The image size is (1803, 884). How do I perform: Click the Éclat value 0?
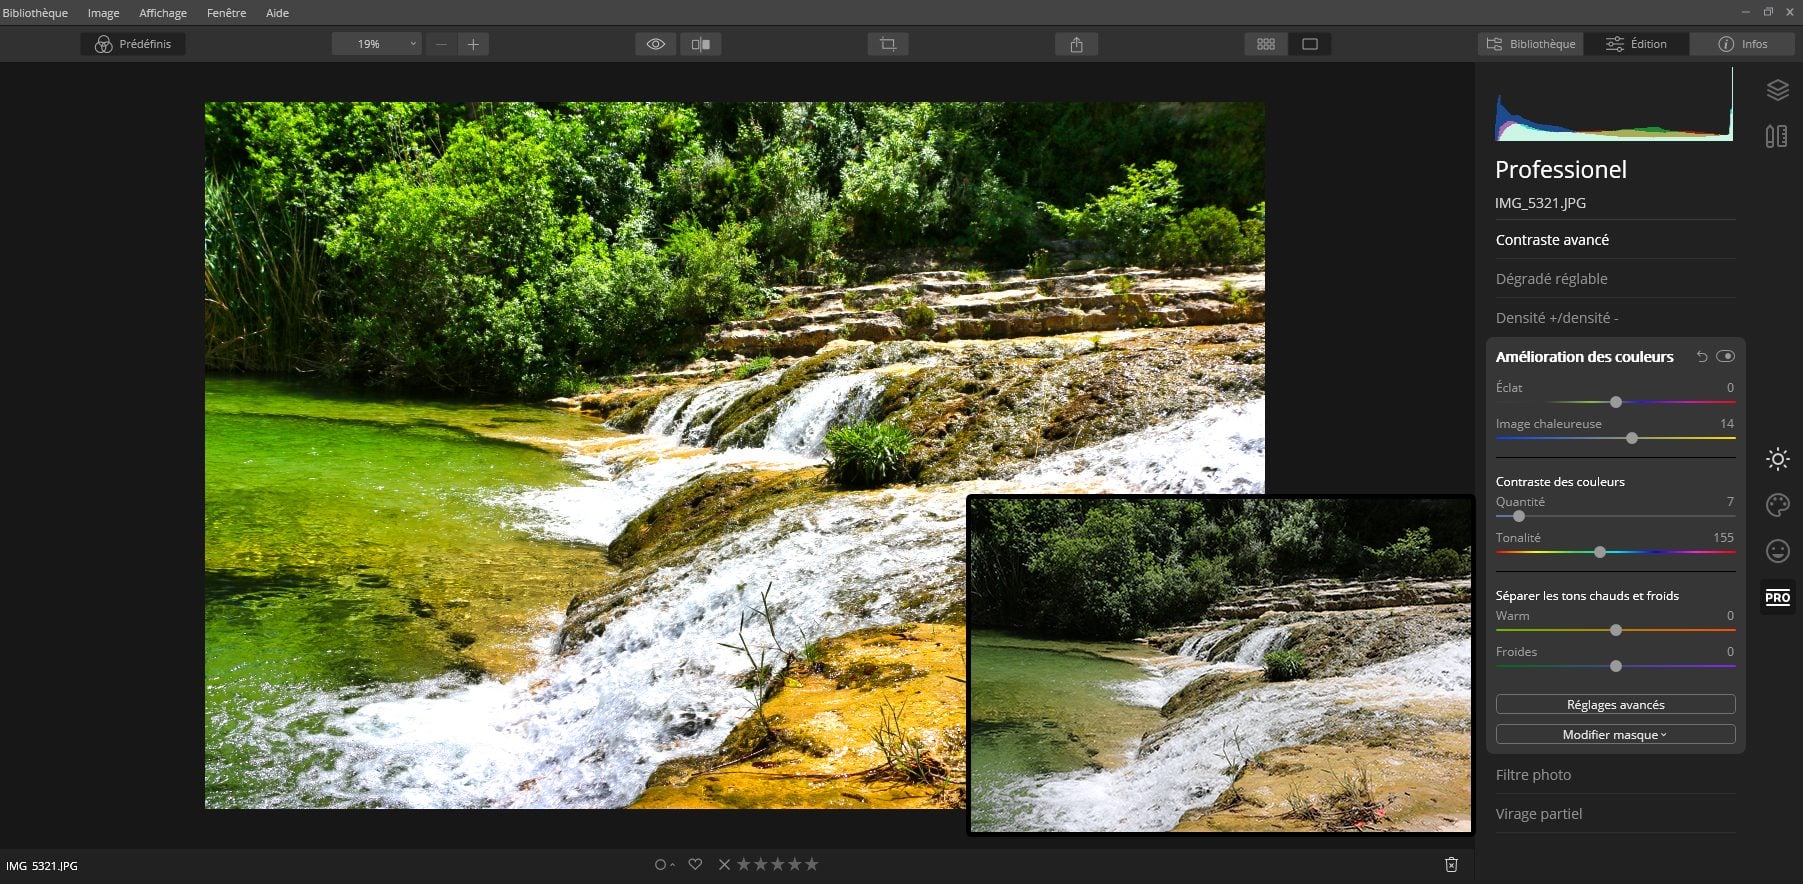[1730, 388]
